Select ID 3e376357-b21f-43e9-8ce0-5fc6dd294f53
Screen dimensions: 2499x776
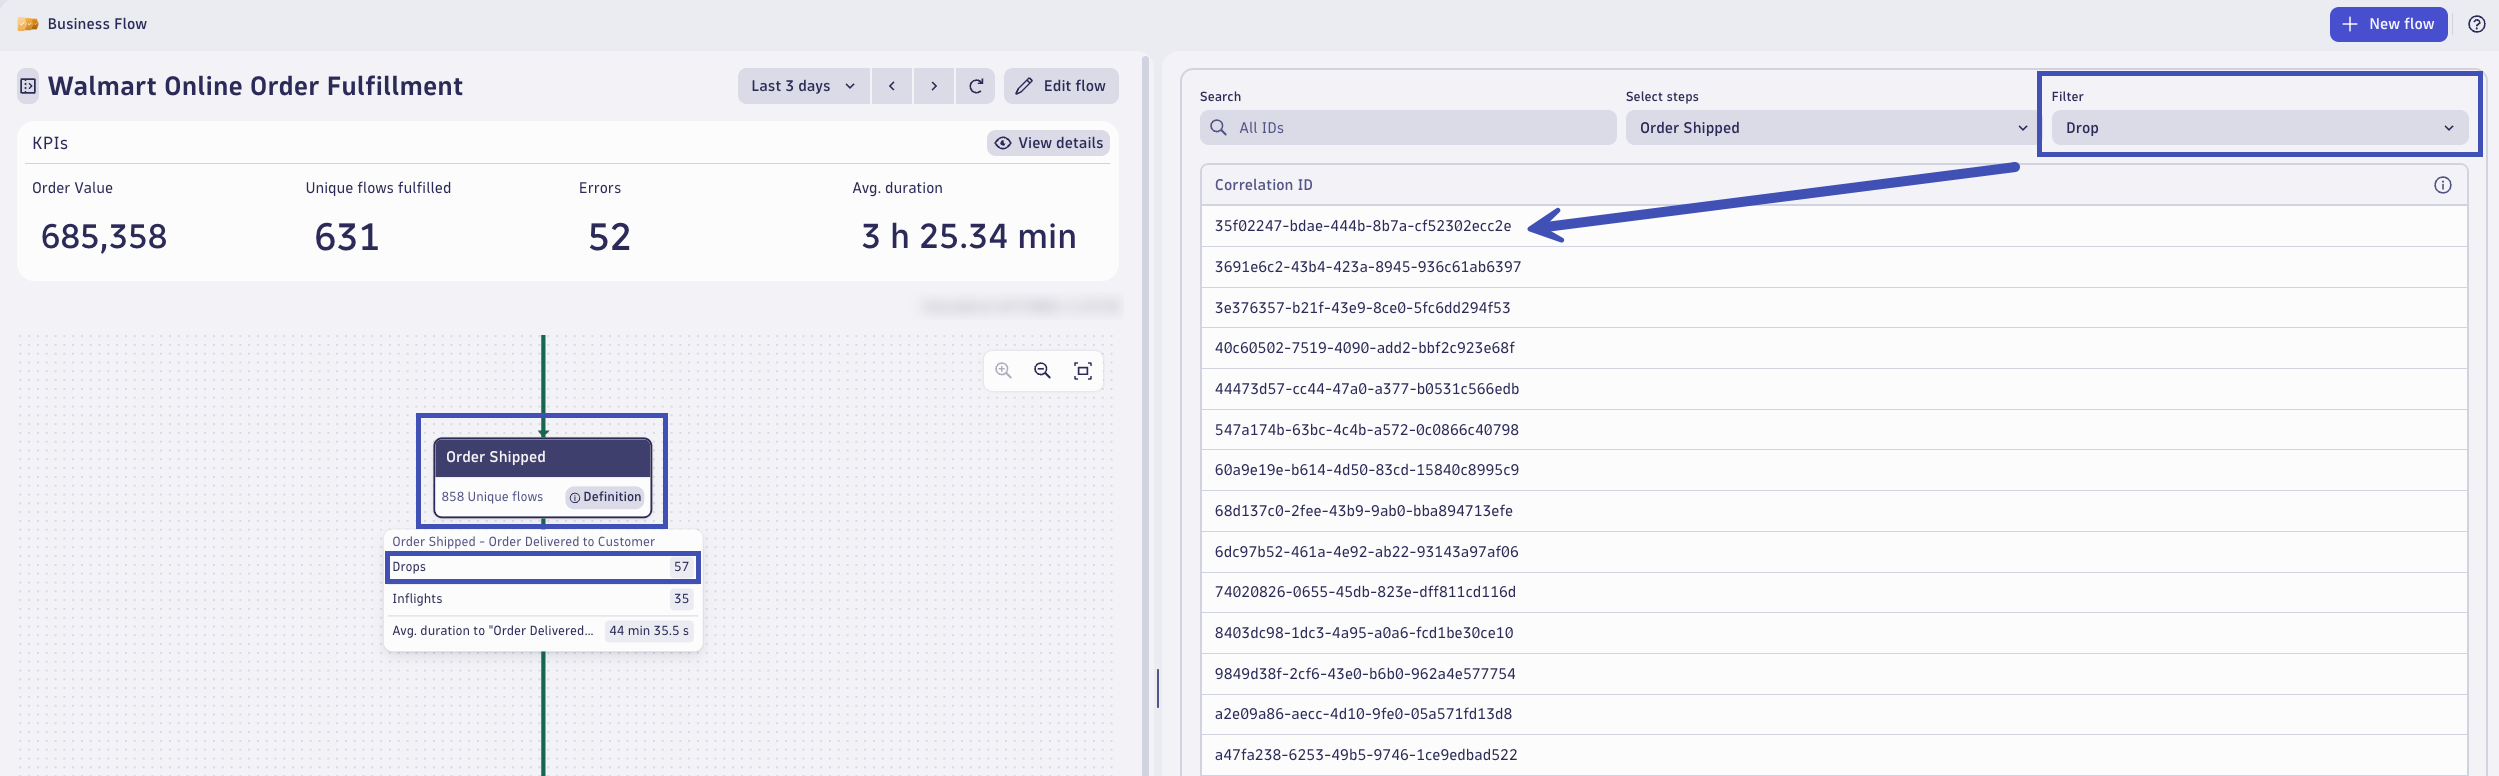[1834, 308]
